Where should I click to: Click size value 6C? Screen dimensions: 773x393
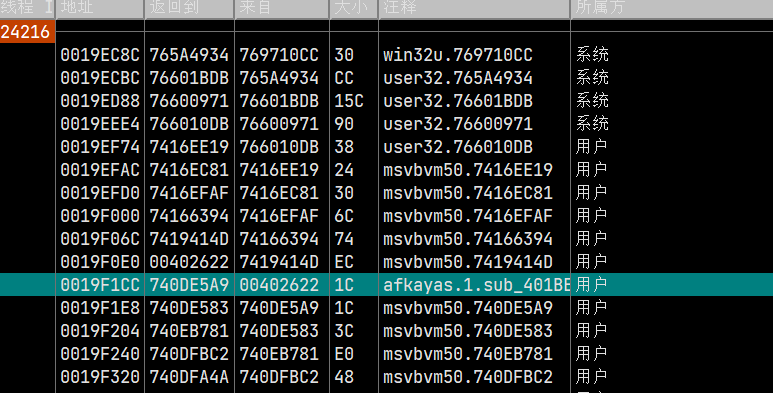tap(344, 216)
